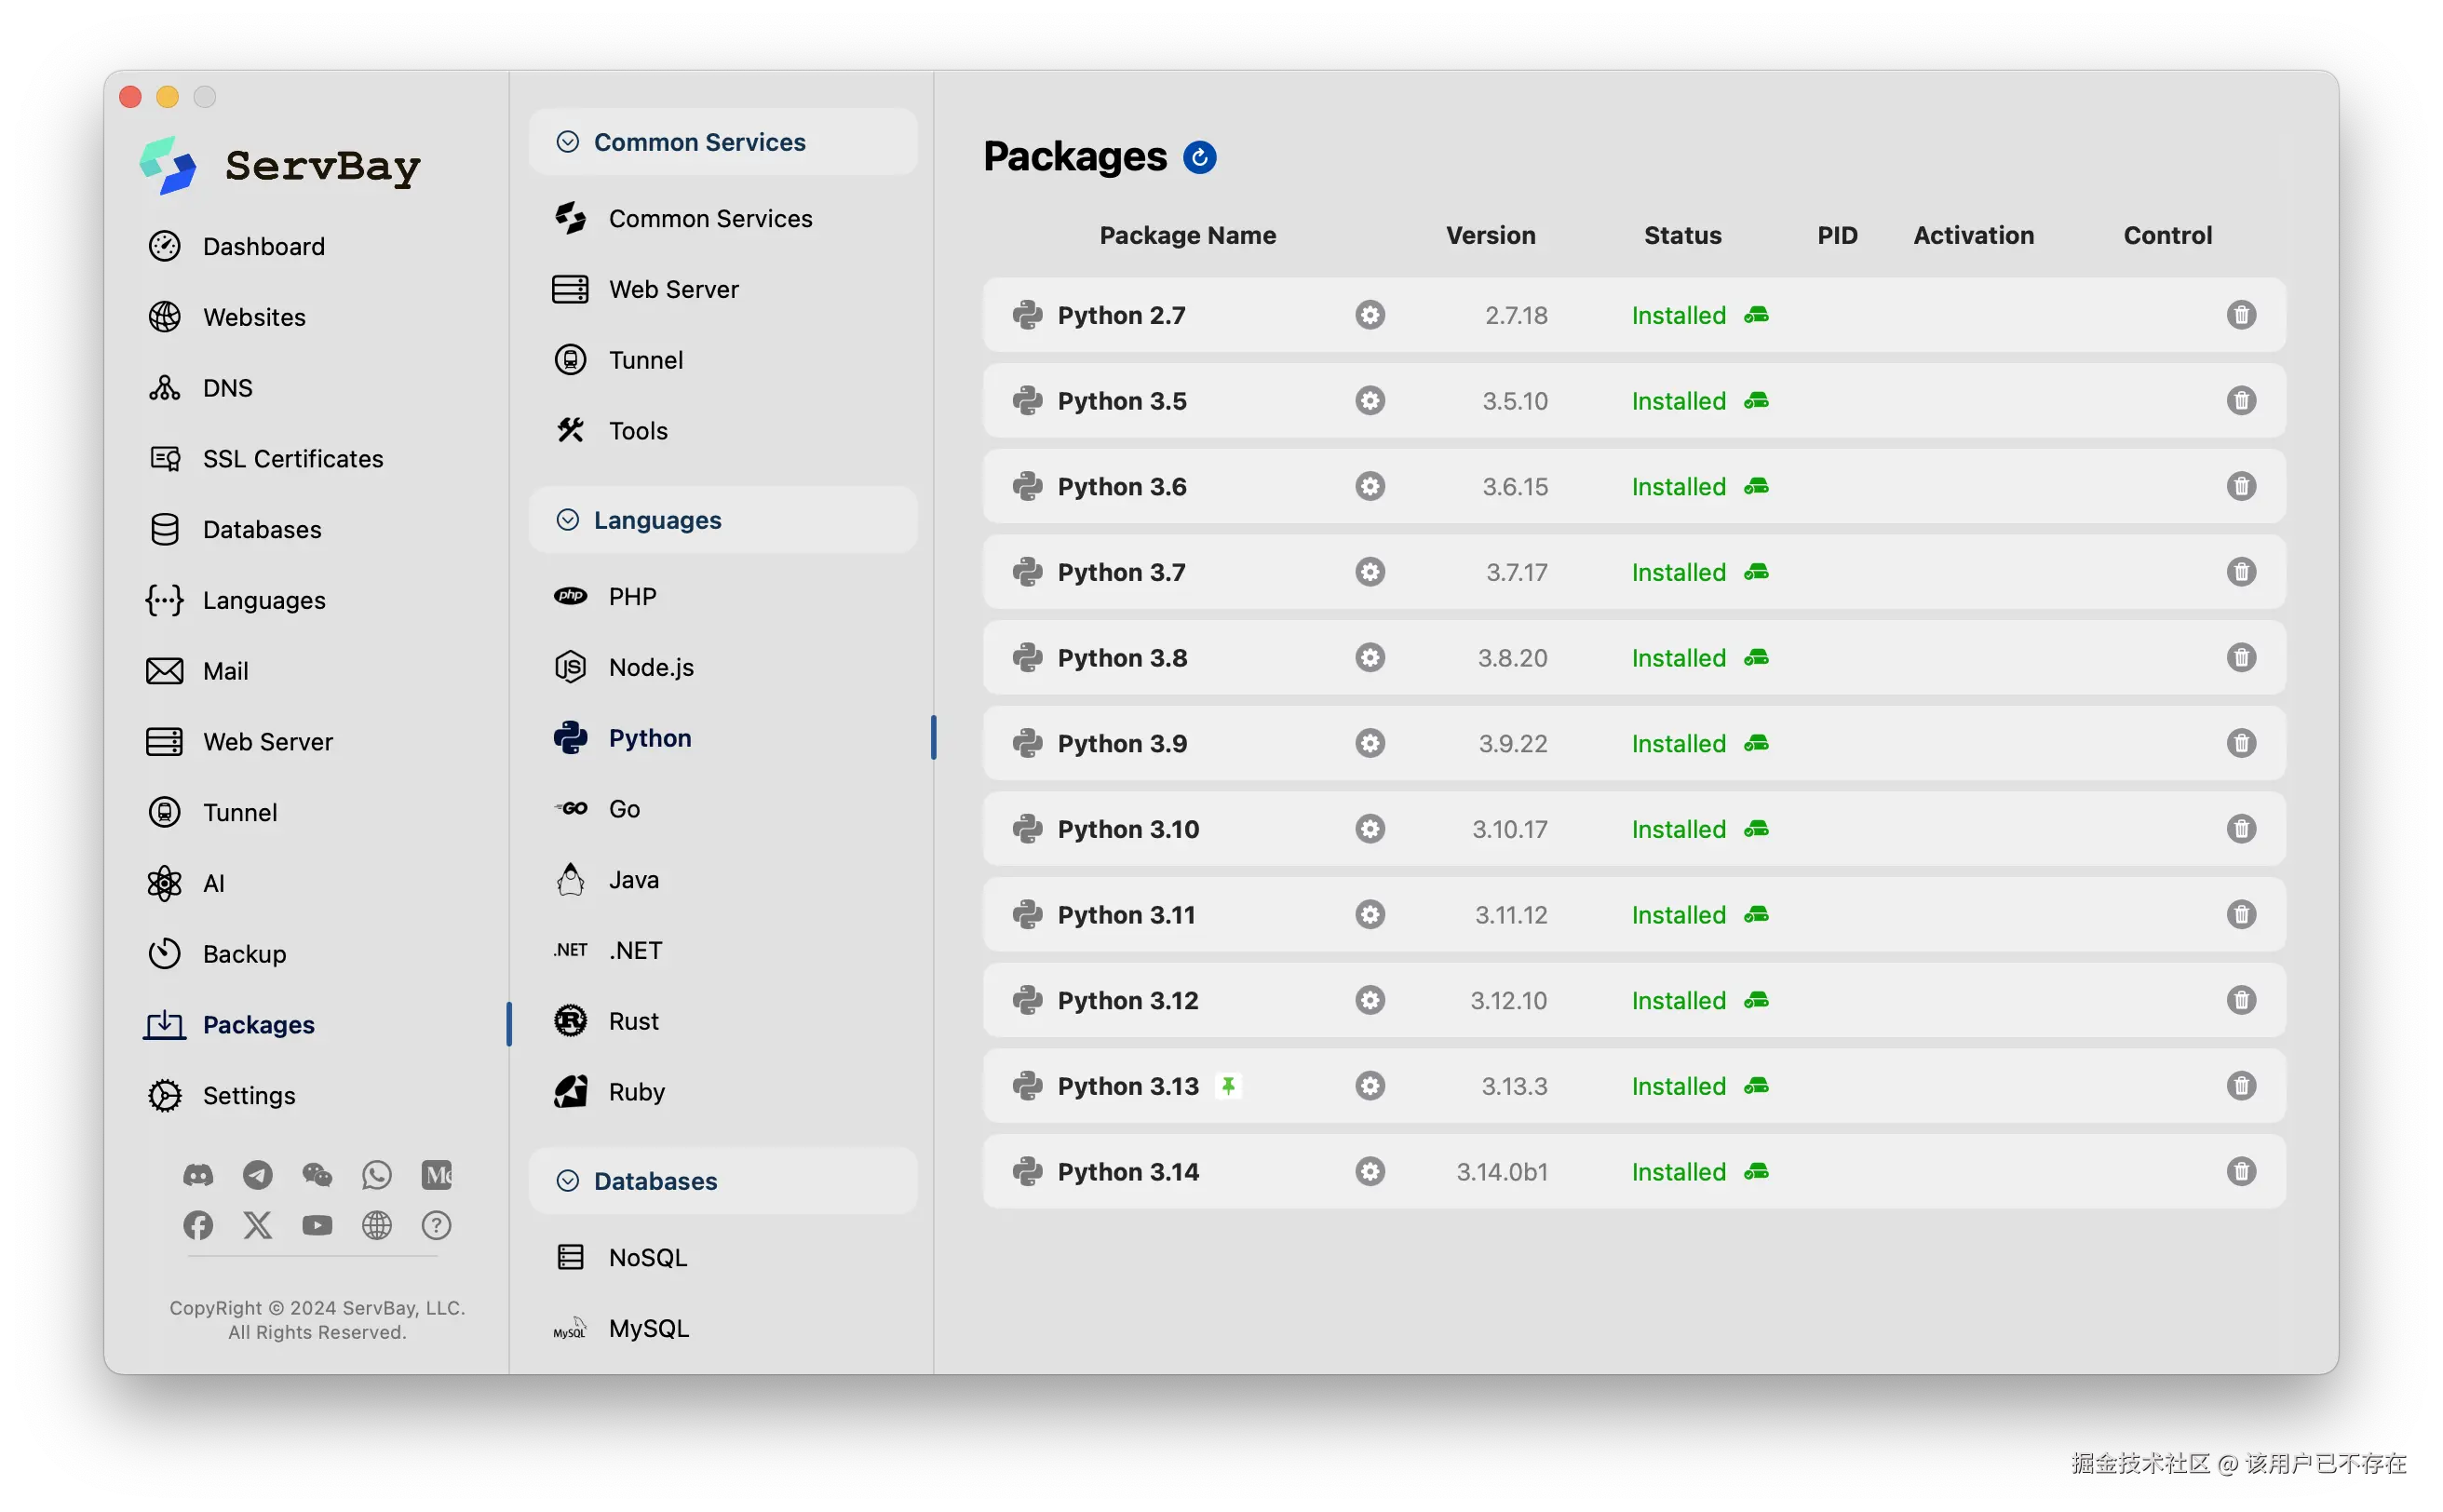Open the Telegram link icon
This screenshot has width=2443, height=1512.
(257, 1175)
